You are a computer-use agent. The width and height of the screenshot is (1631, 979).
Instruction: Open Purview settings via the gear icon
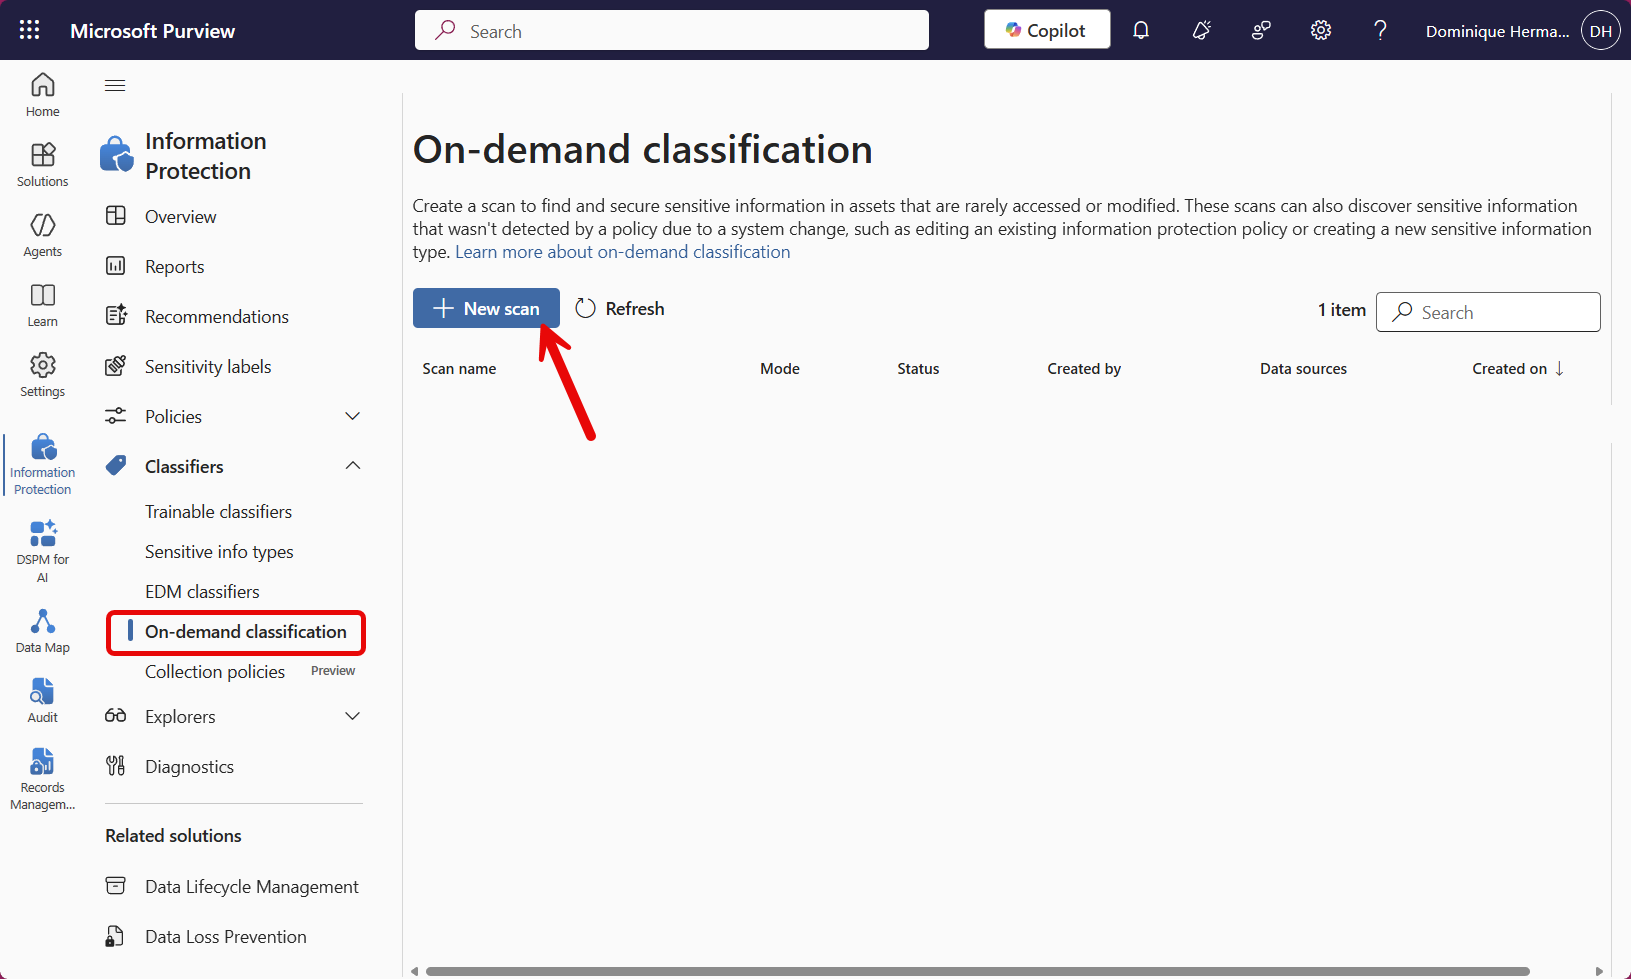tap(1321, 30)
